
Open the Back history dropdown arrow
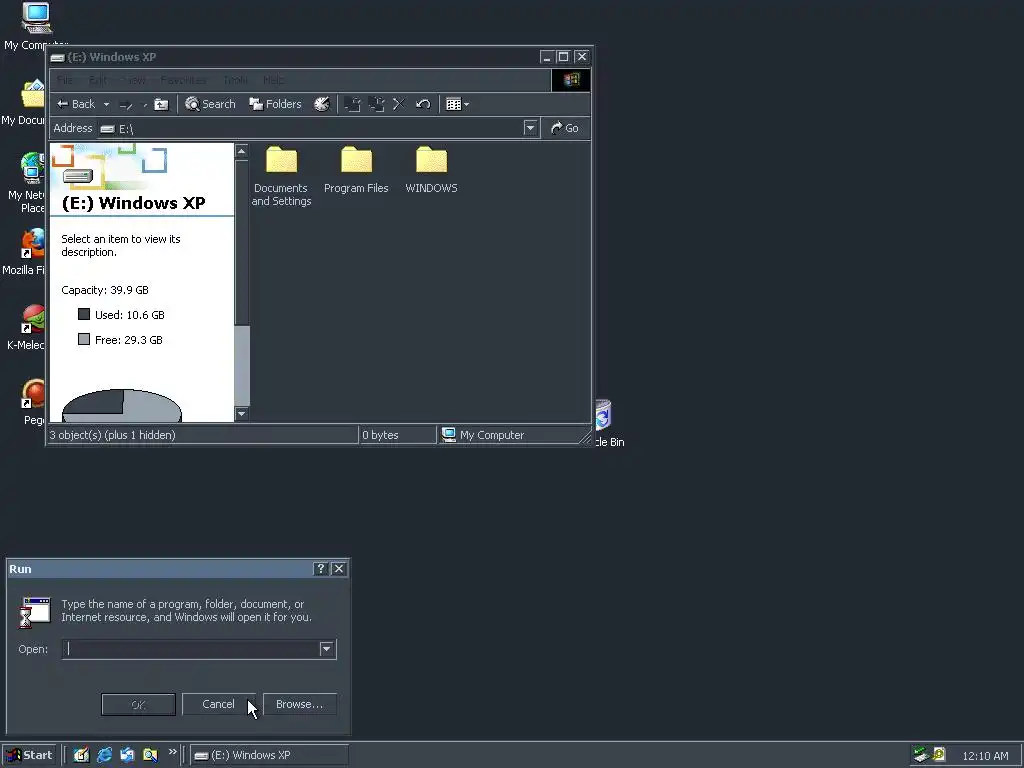106,104
